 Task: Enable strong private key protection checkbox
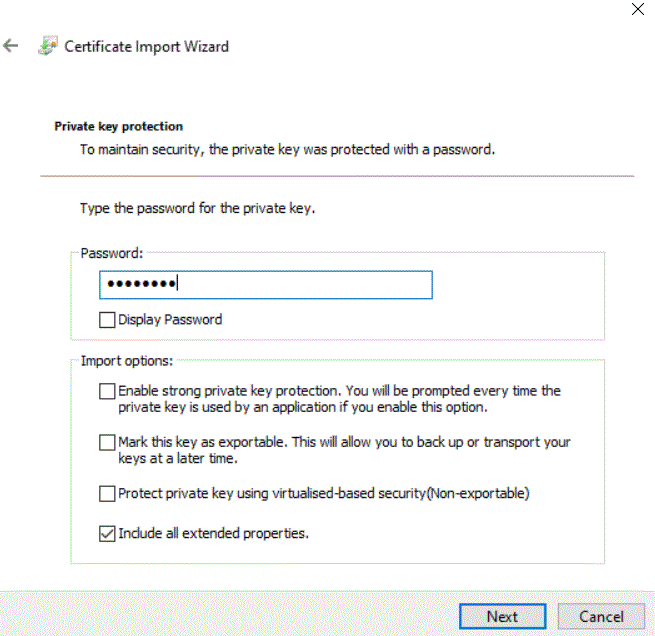point(107,391)
